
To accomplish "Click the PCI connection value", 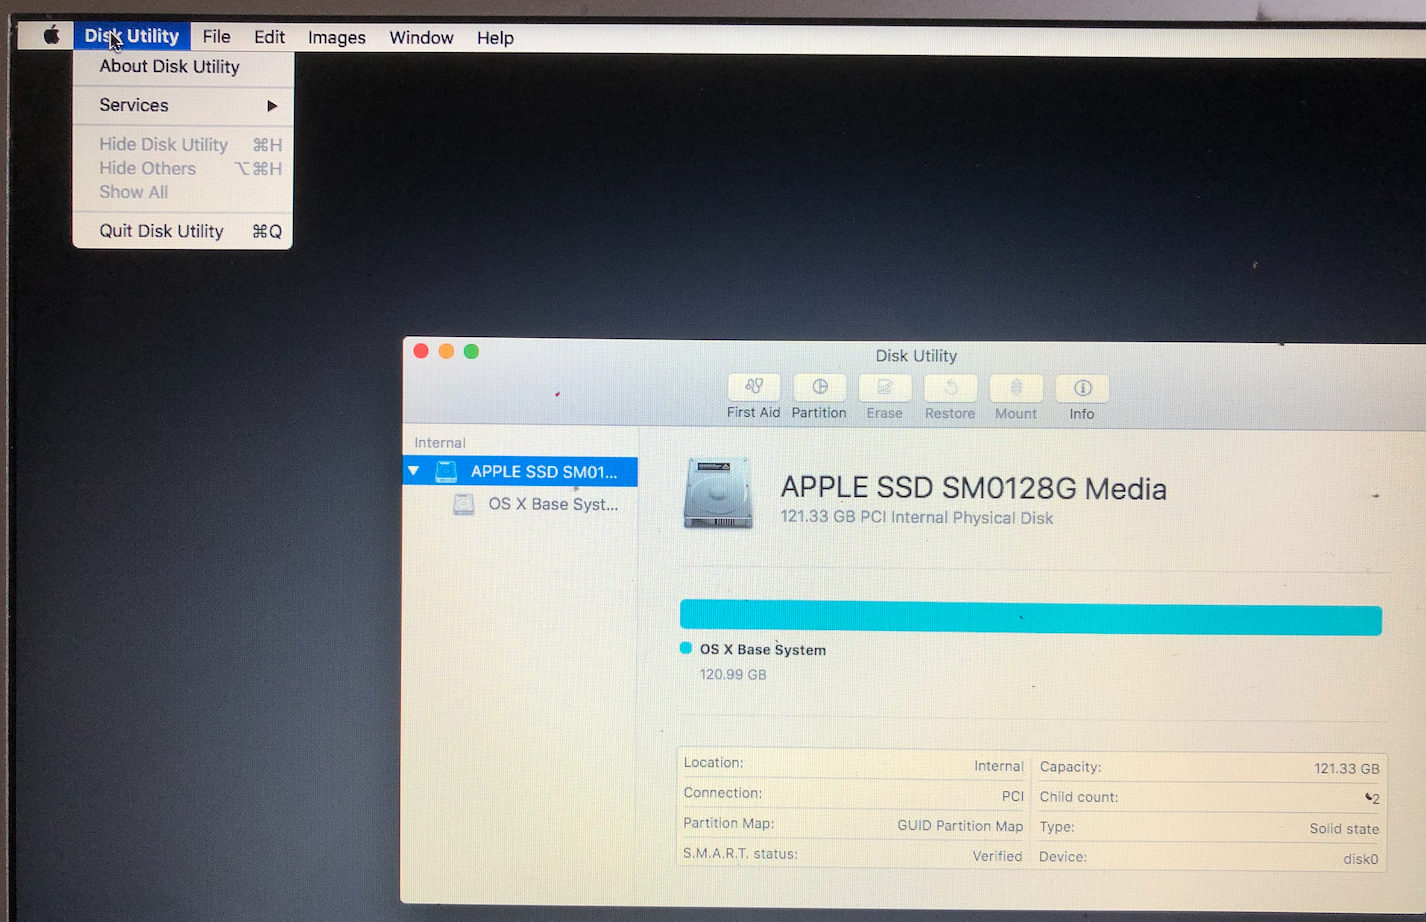I will click(x=1013, y=796).
